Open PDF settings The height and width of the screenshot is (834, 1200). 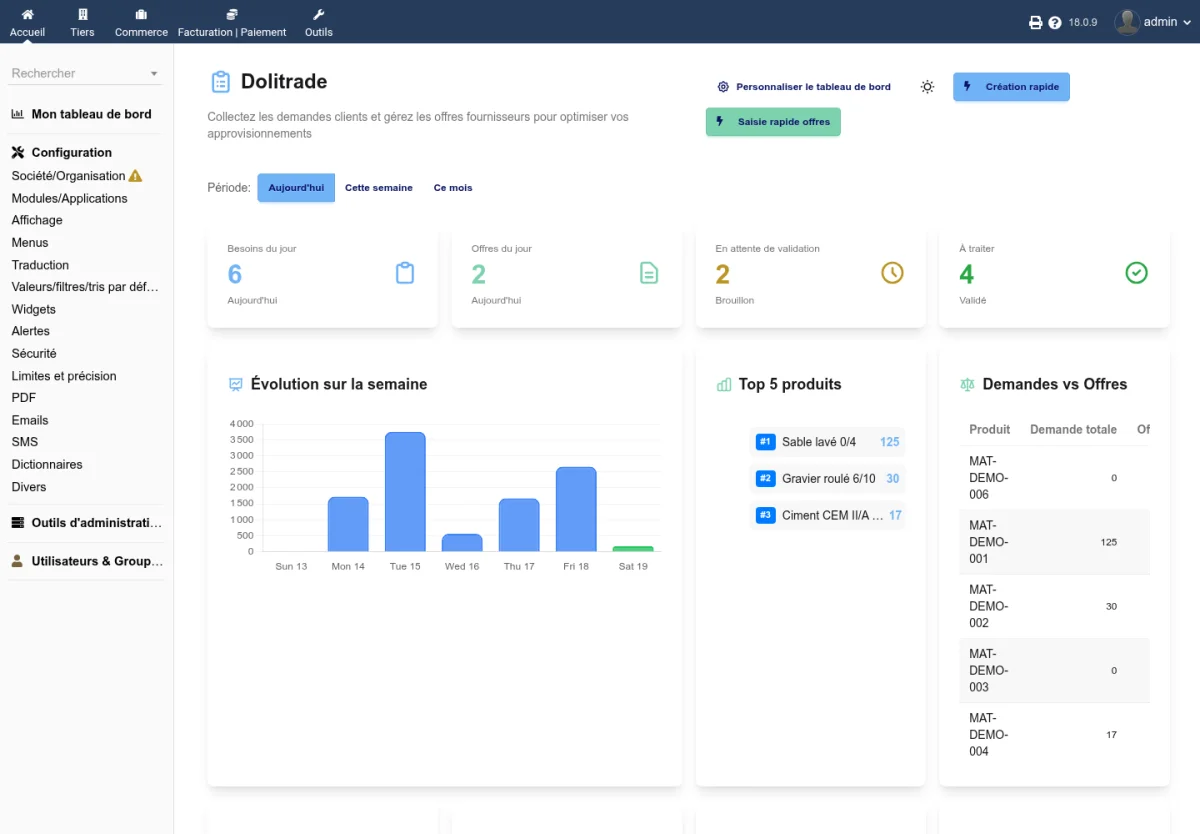click(x=23, y=398)
